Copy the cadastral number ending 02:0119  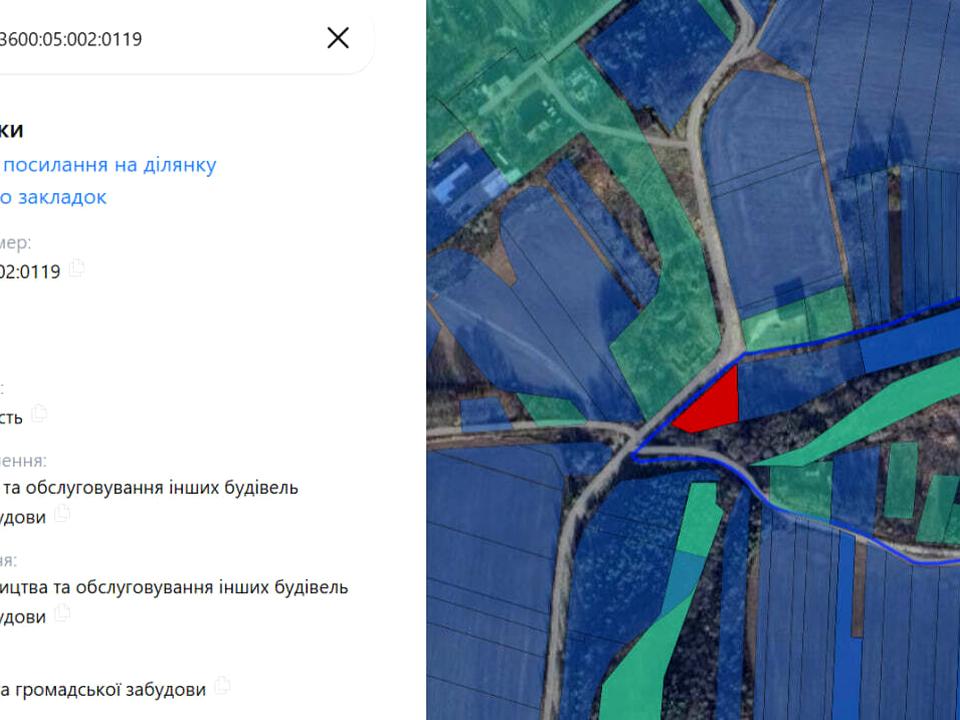[77, 268]
